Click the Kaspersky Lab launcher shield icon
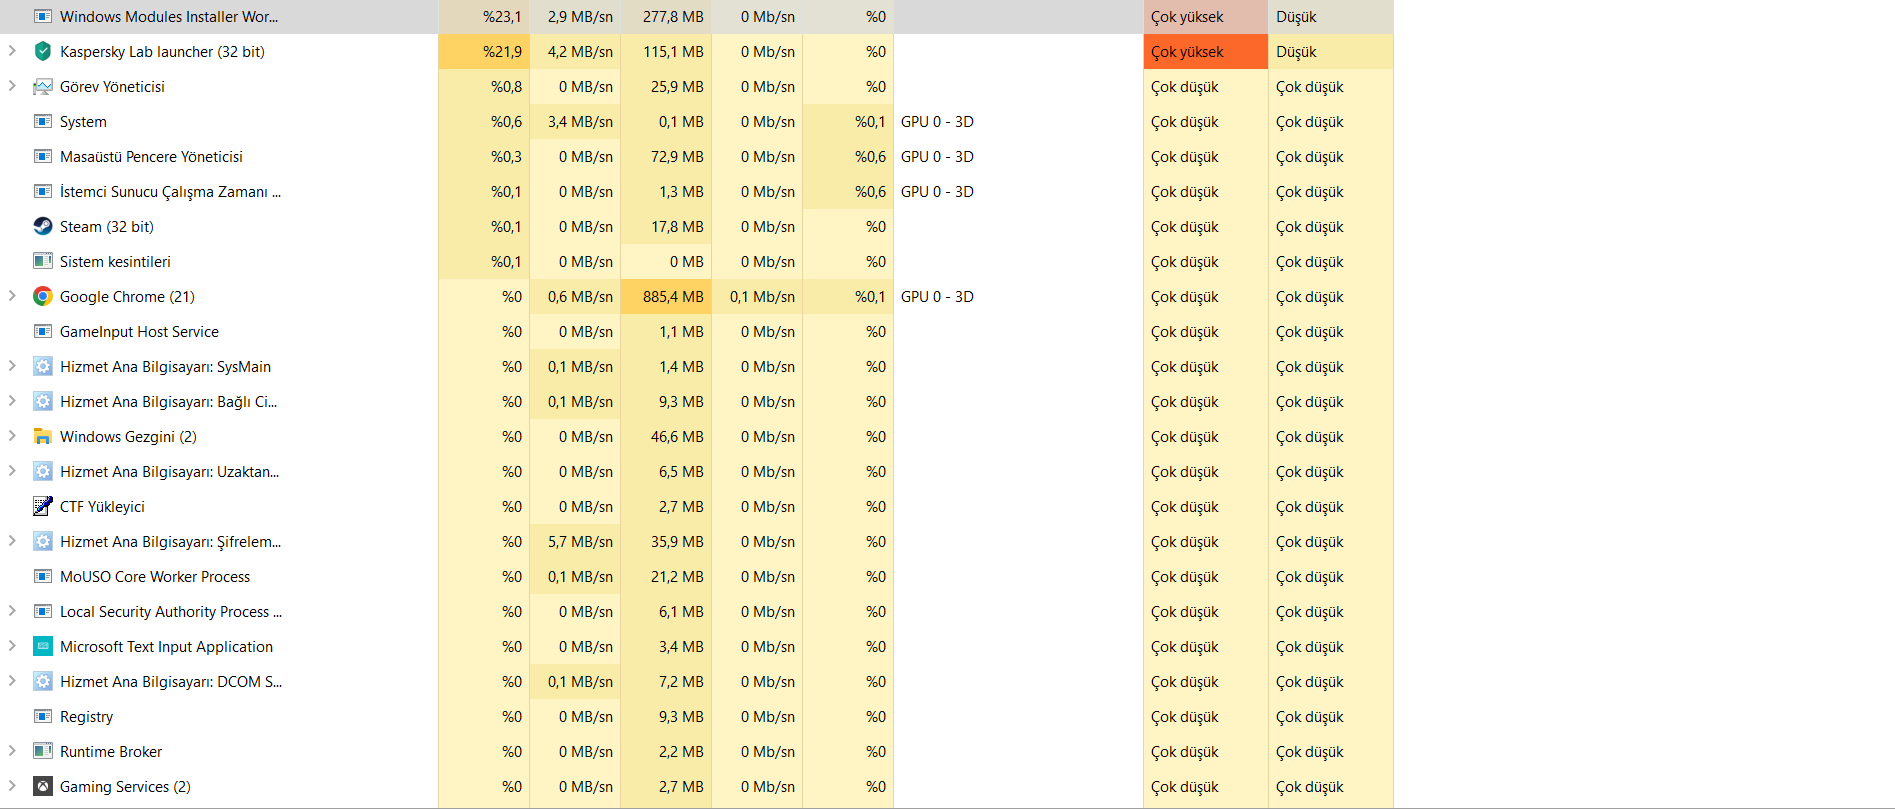The image size is (1895, 809). [42, 51]
